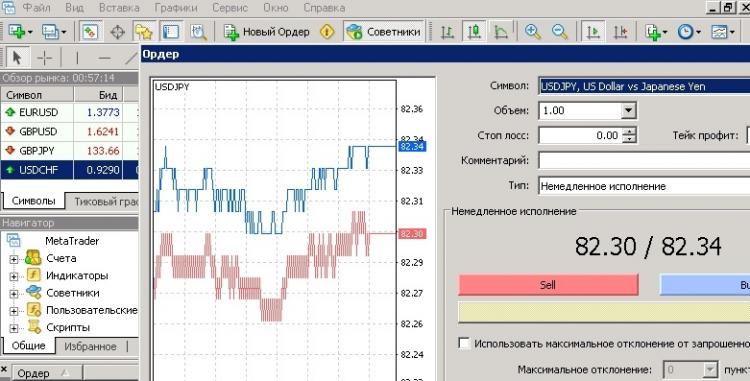Image resolution: width=750 pixels, height=381 pixels.
Task: Click the zoom out magnifier icon
Action: [x=559, y=32]
